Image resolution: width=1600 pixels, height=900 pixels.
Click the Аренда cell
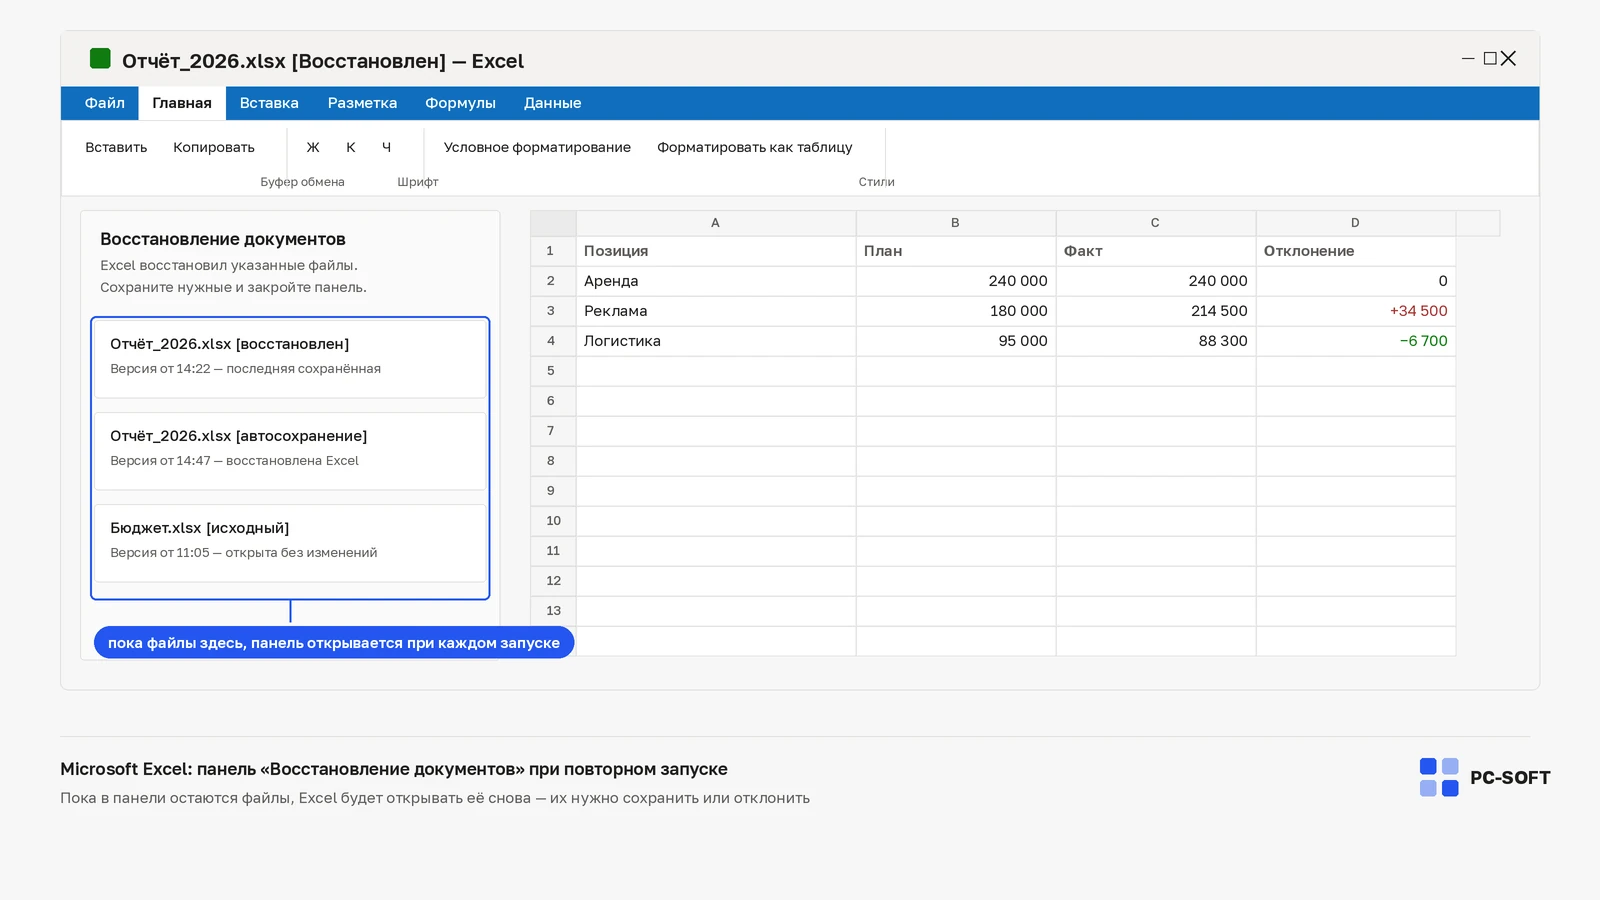coord(715,281)
